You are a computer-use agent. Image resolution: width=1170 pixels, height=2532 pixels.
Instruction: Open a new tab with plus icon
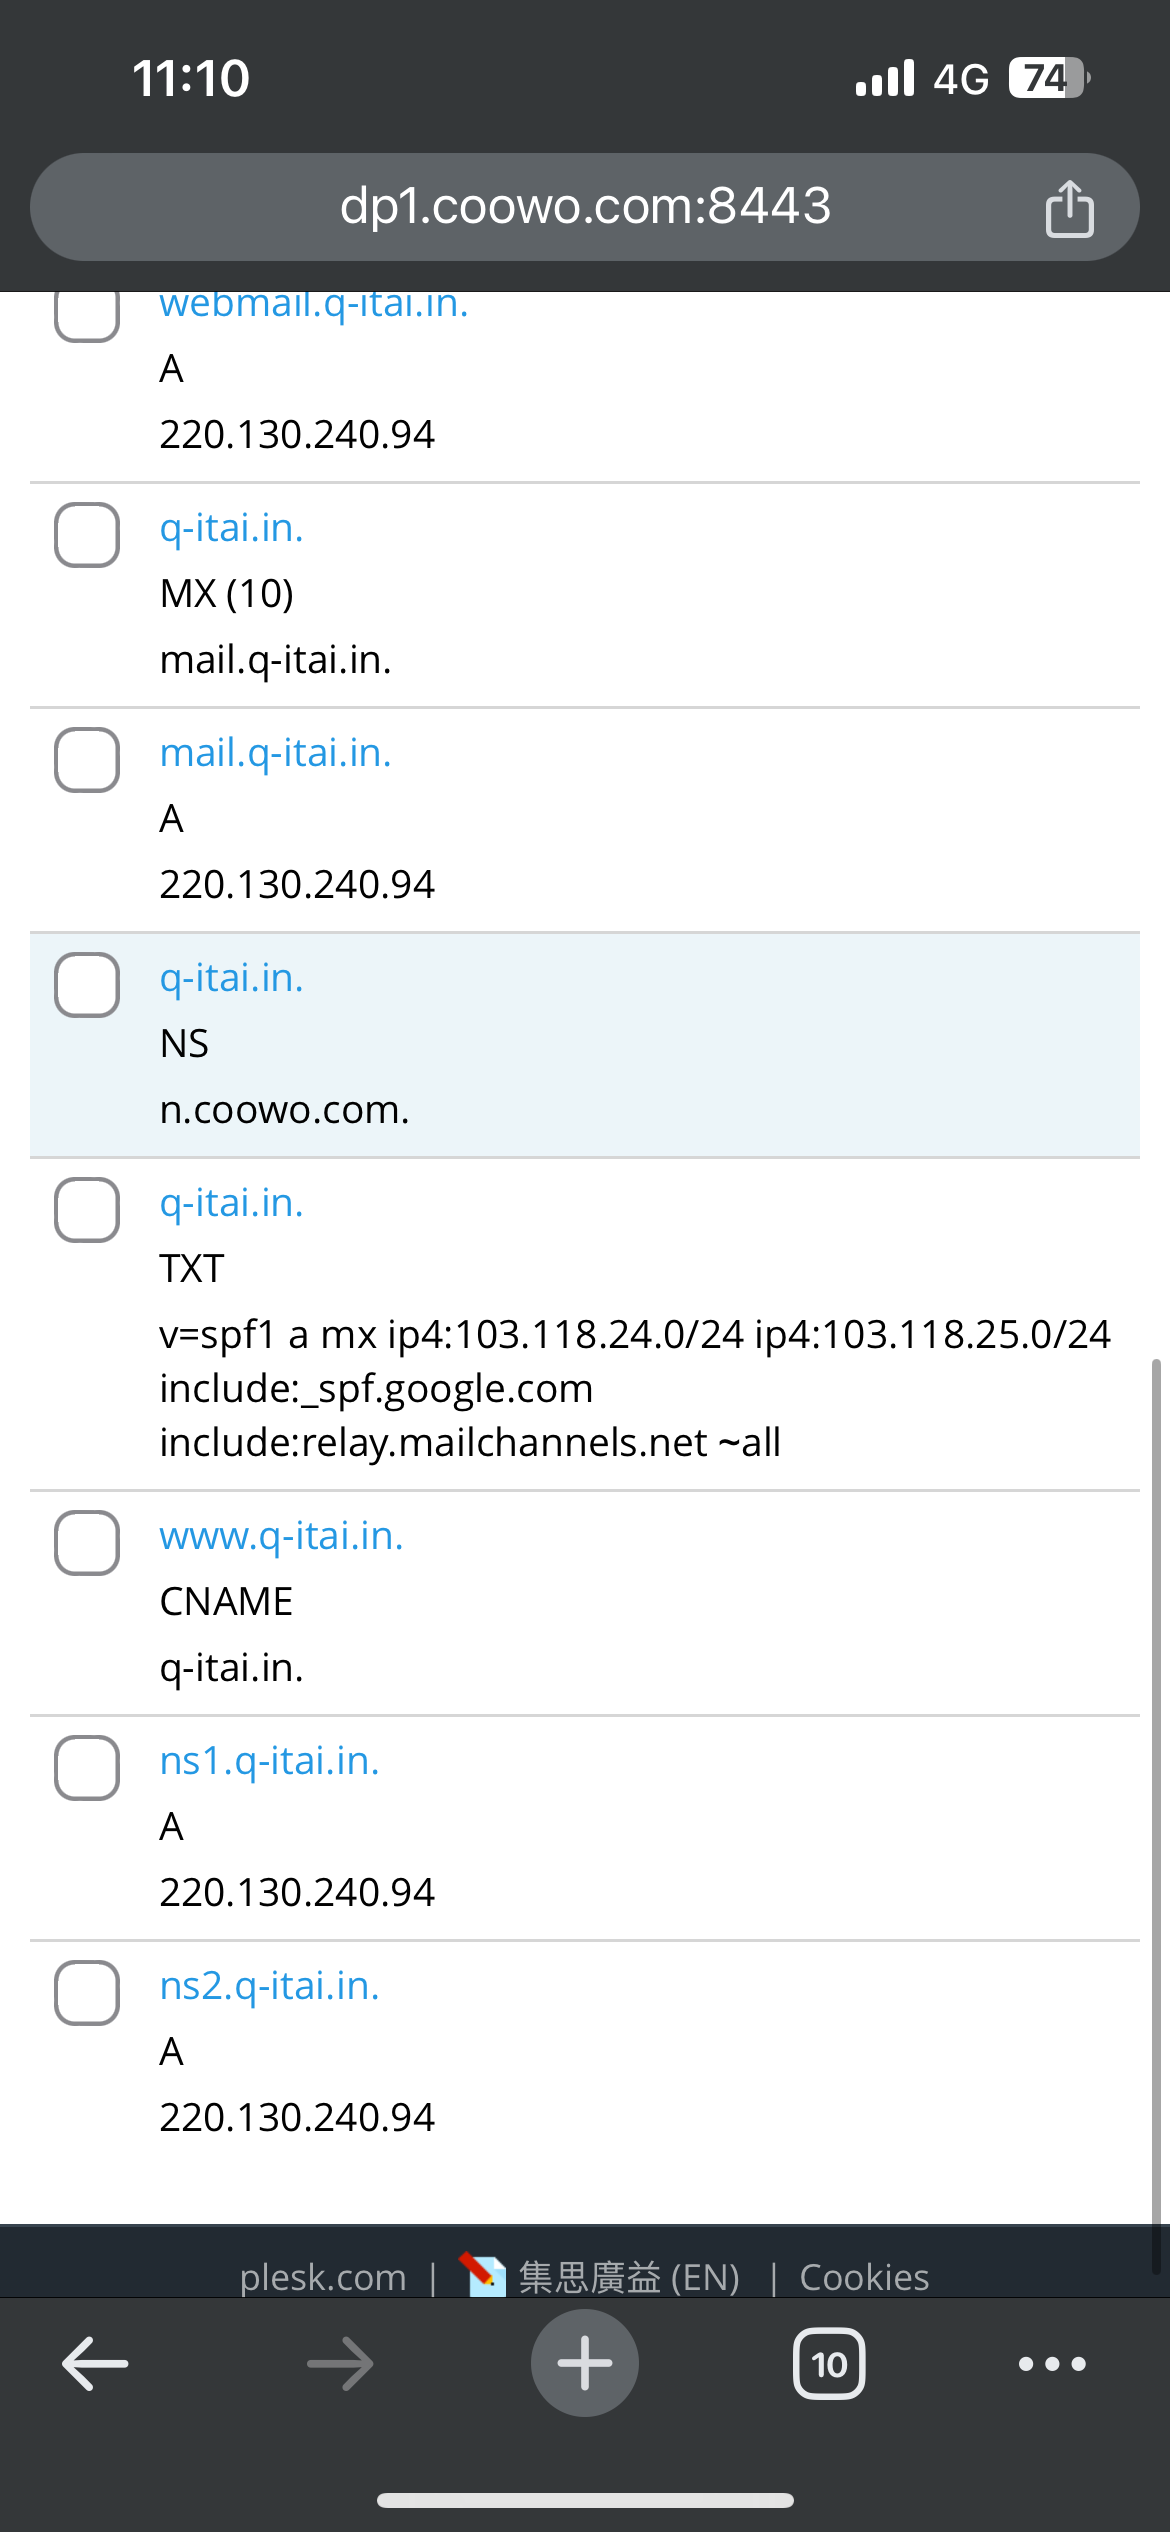point(585,2364)
